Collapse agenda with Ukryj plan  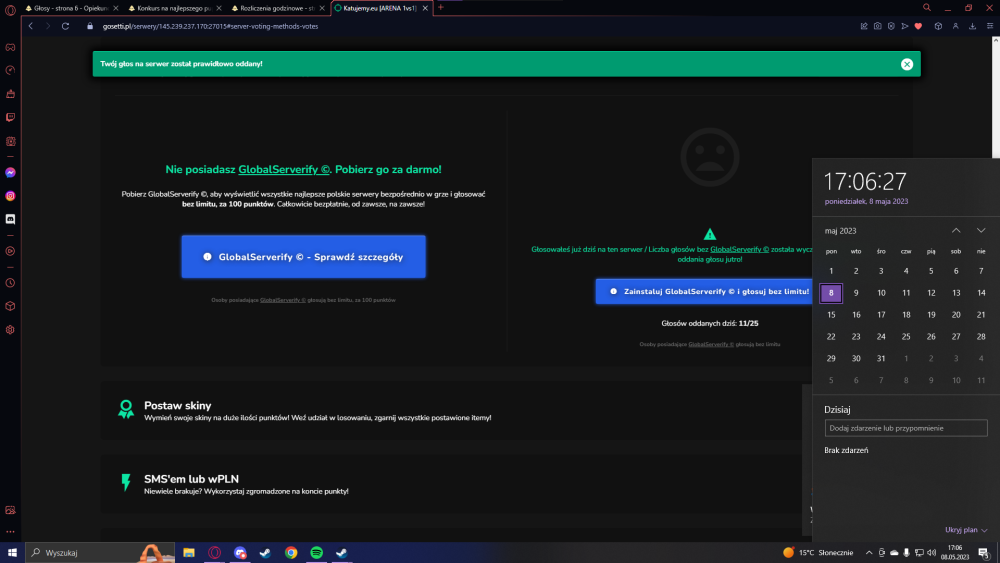pyautogui.click(x=966, y=530)
